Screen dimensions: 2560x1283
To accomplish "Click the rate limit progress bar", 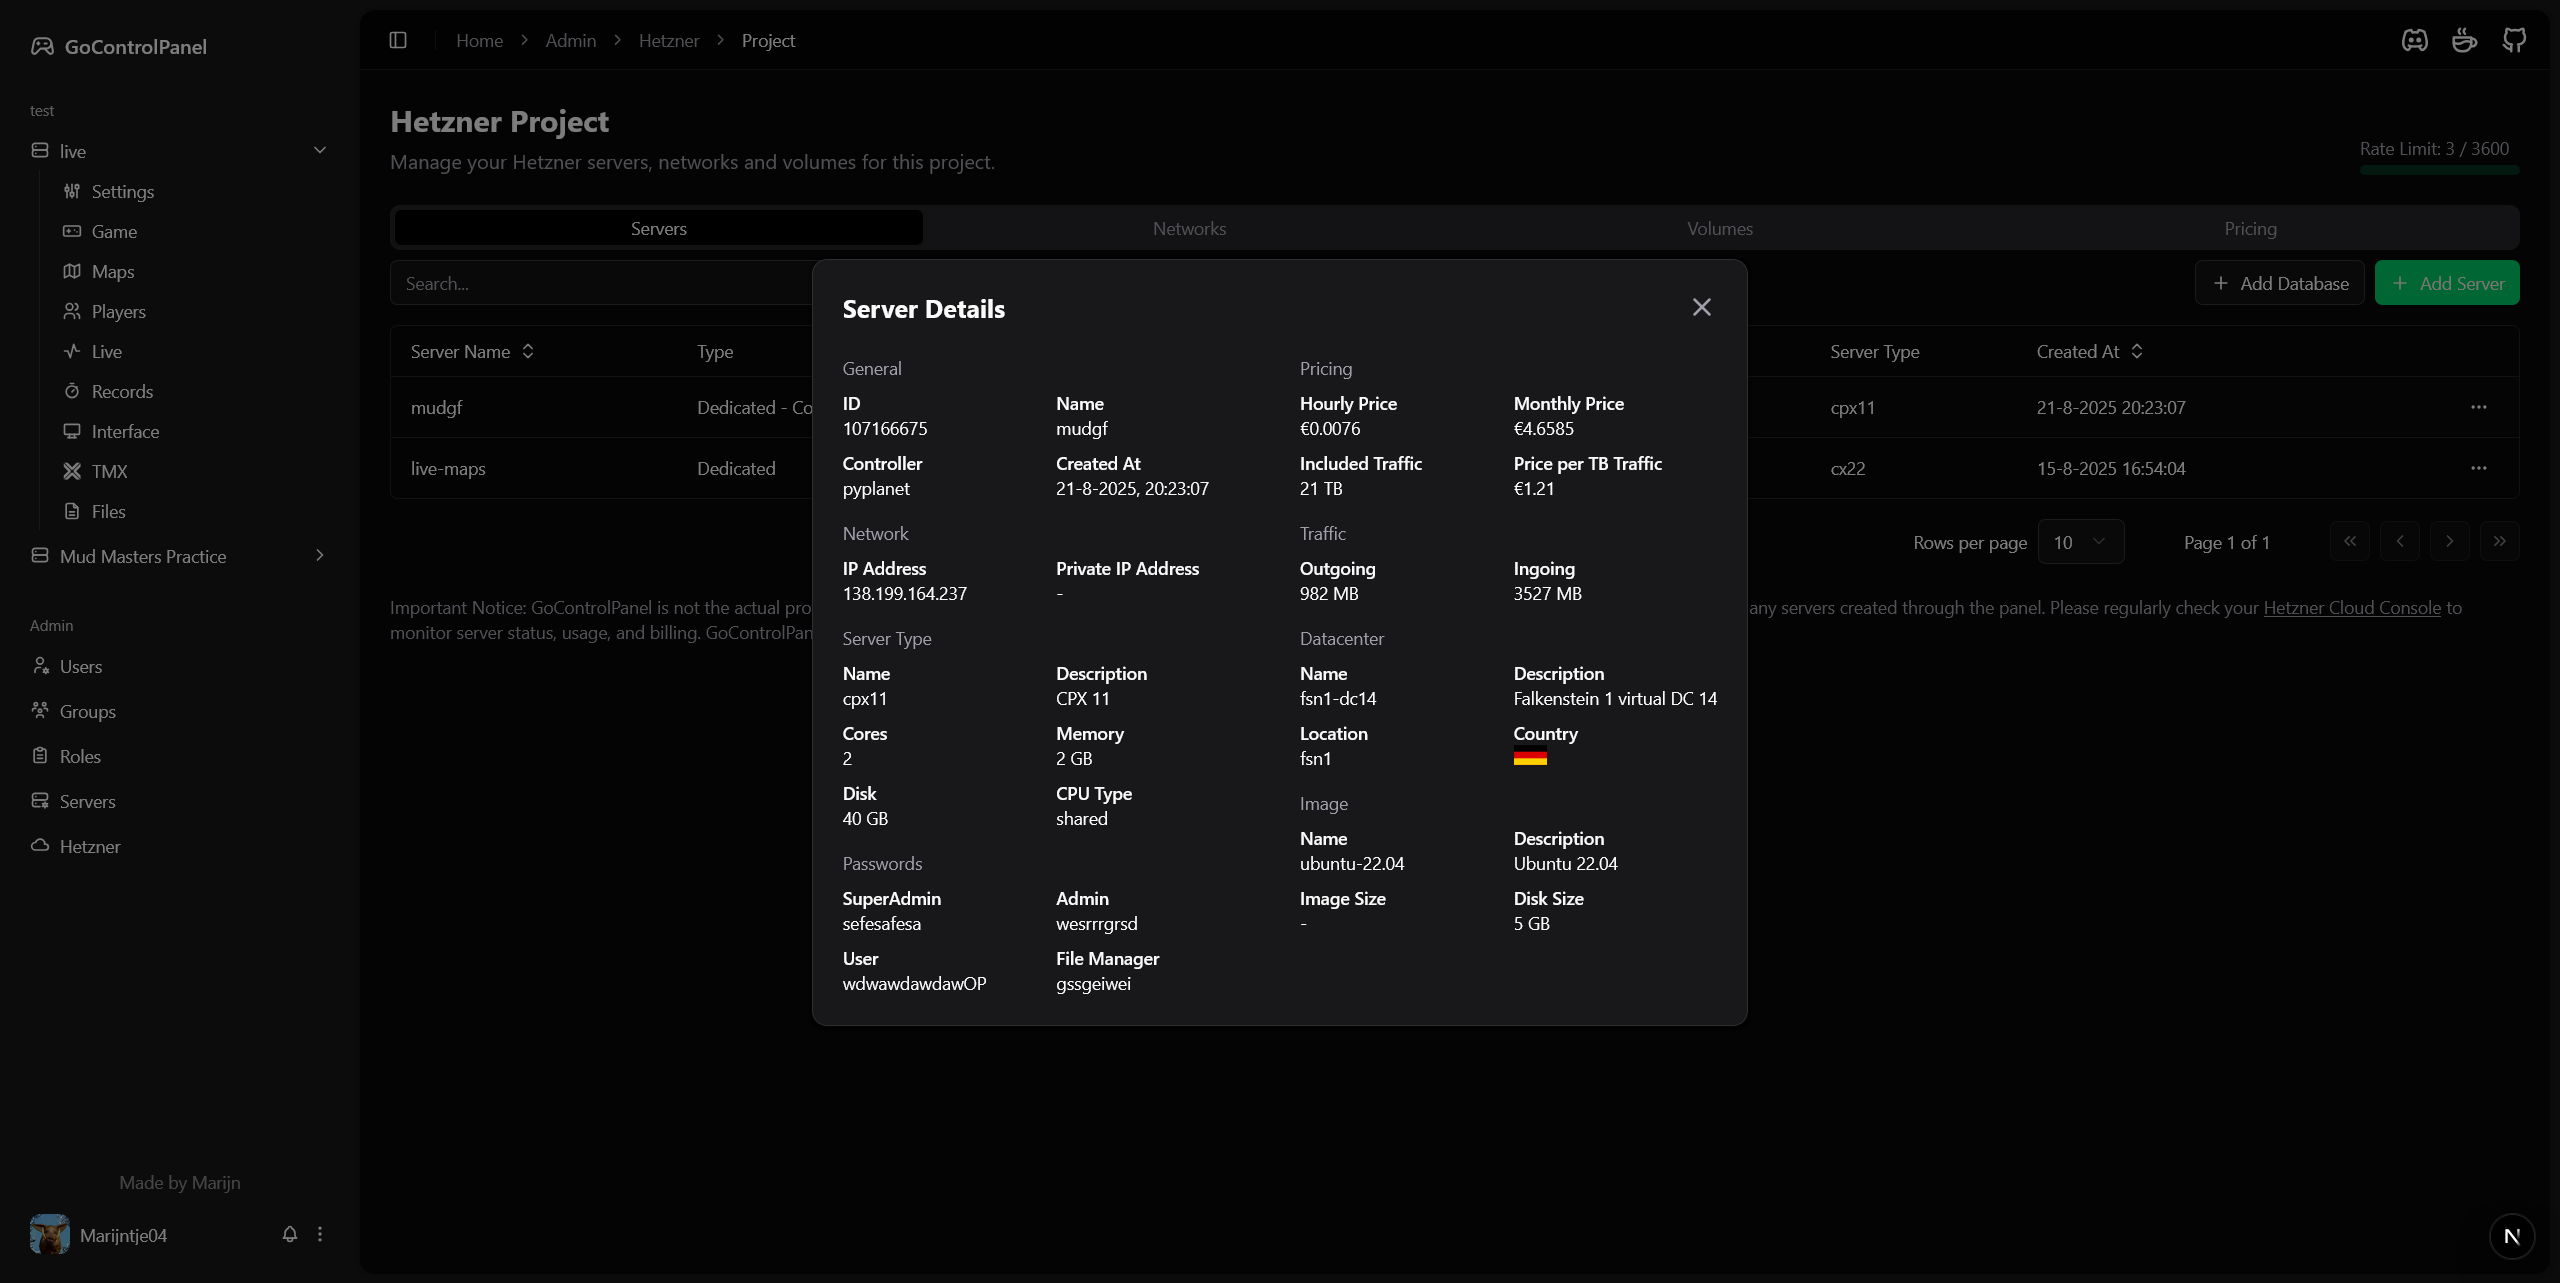I will point(2438,170).
